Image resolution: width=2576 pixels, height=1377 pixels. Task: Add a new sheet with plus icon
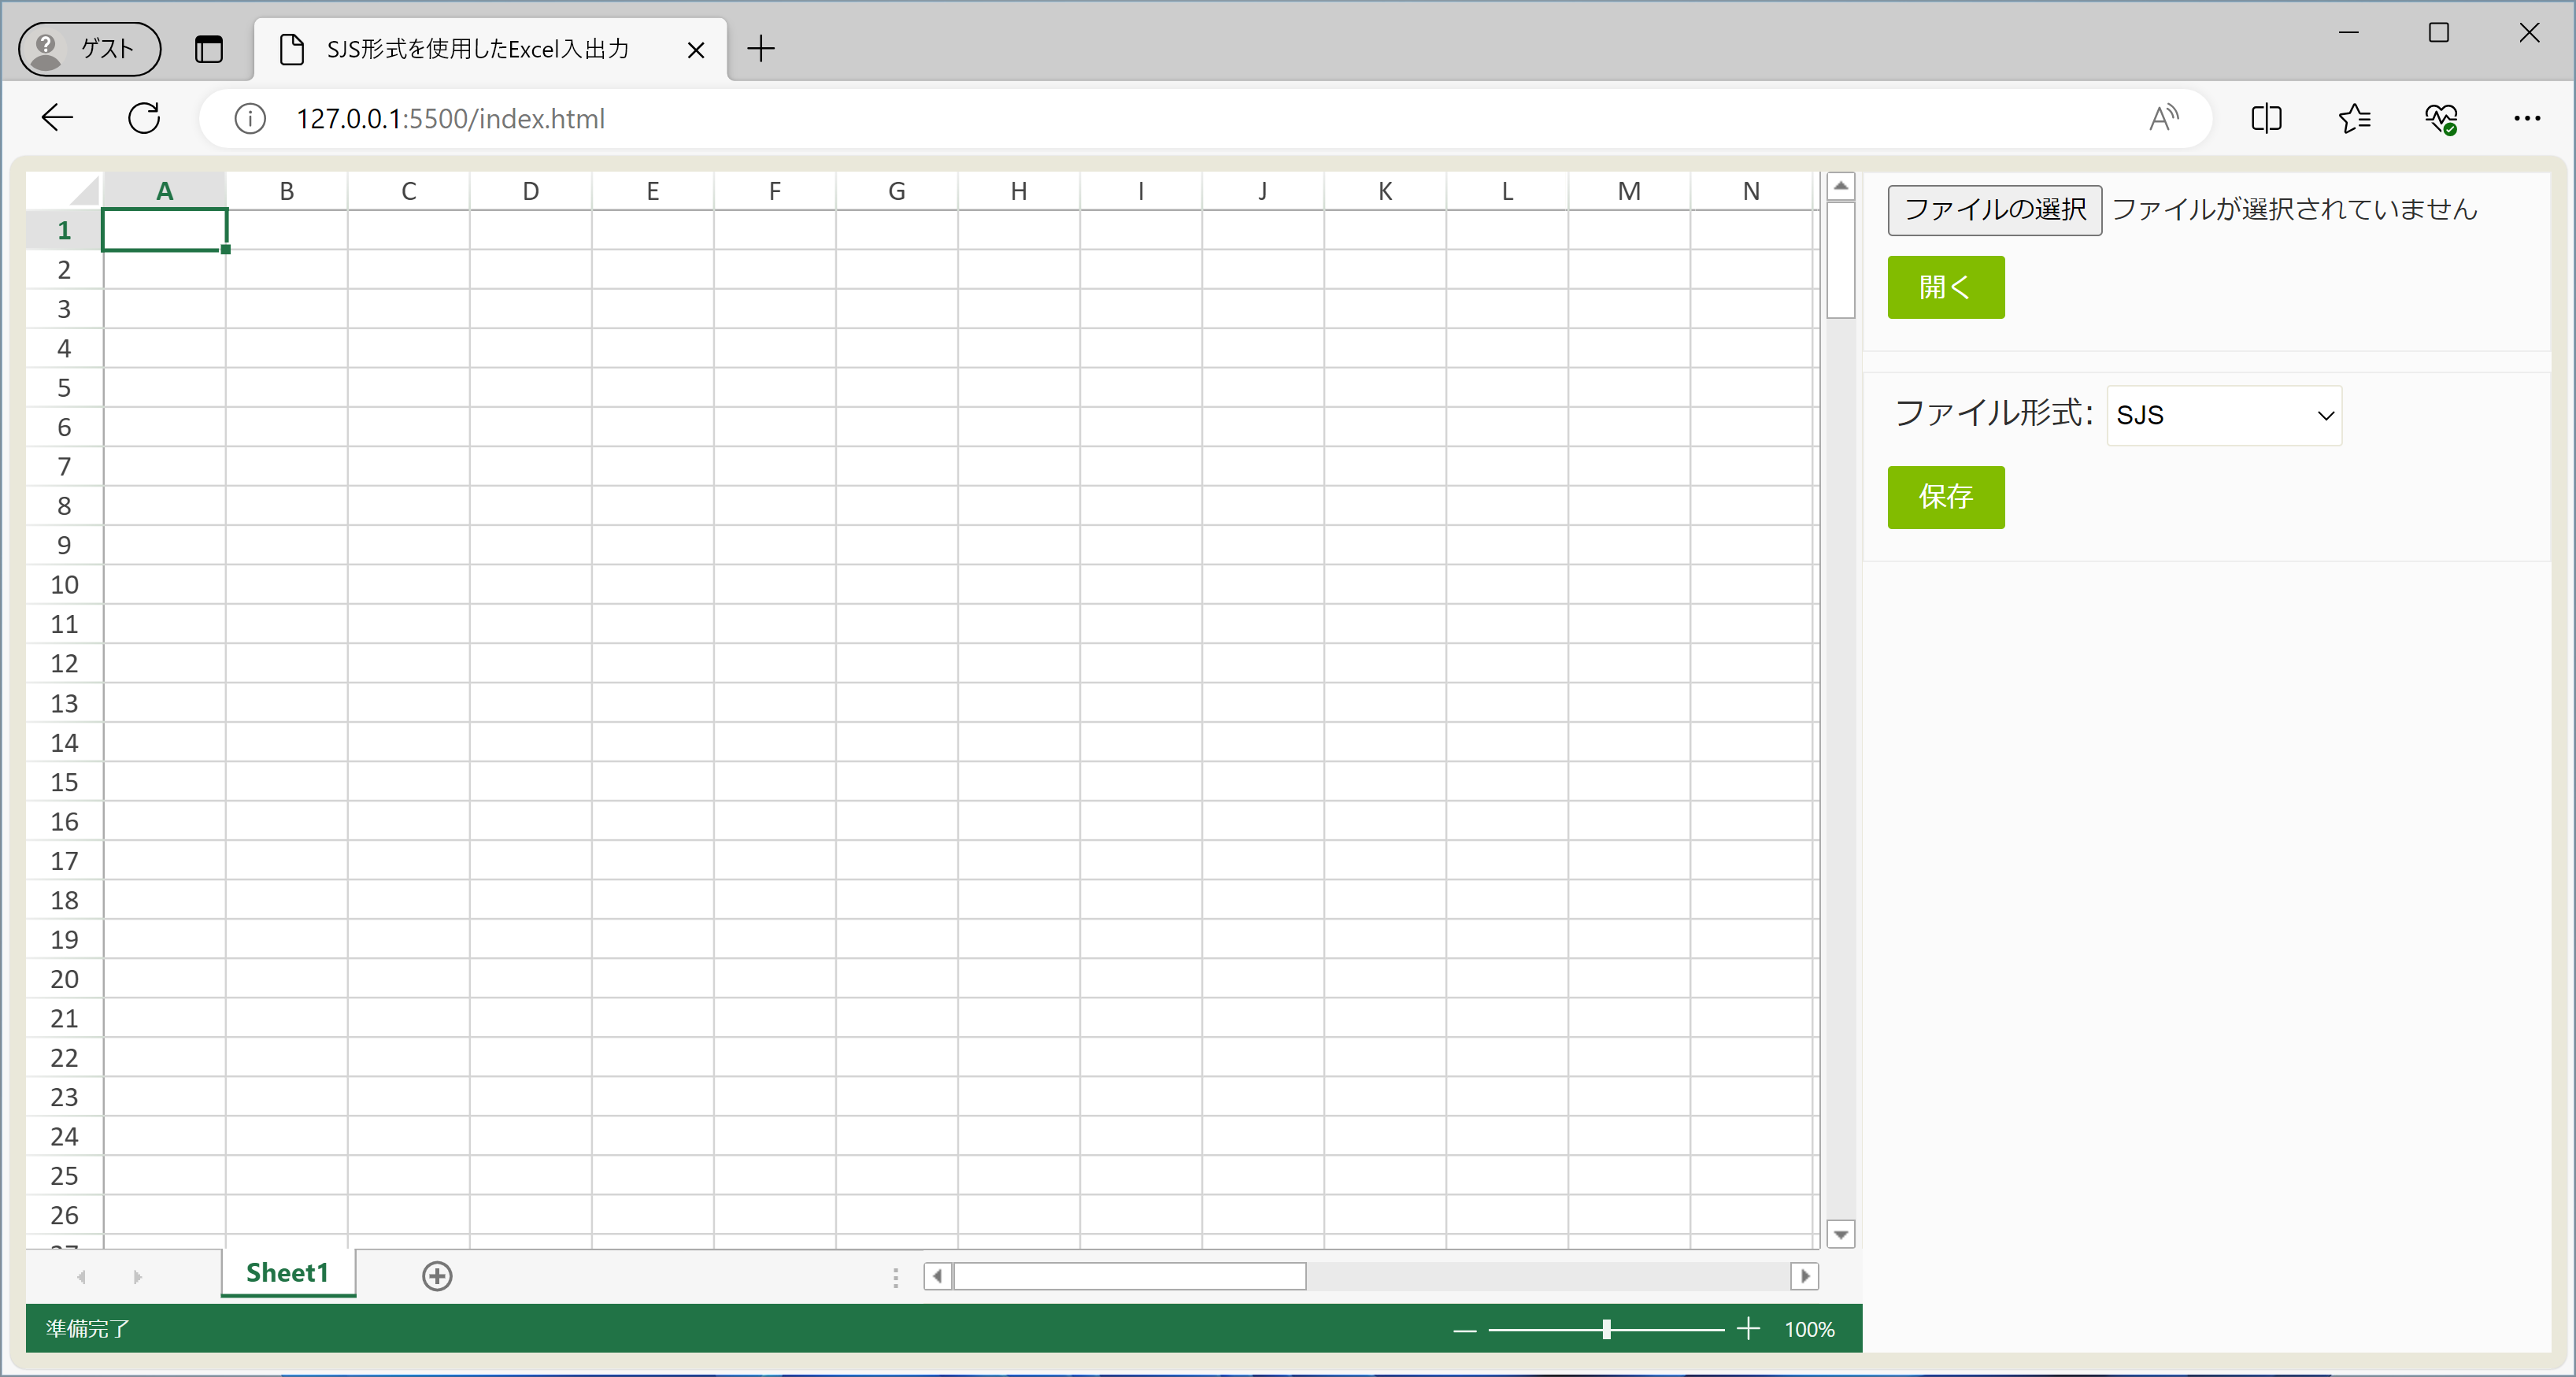437,1276
